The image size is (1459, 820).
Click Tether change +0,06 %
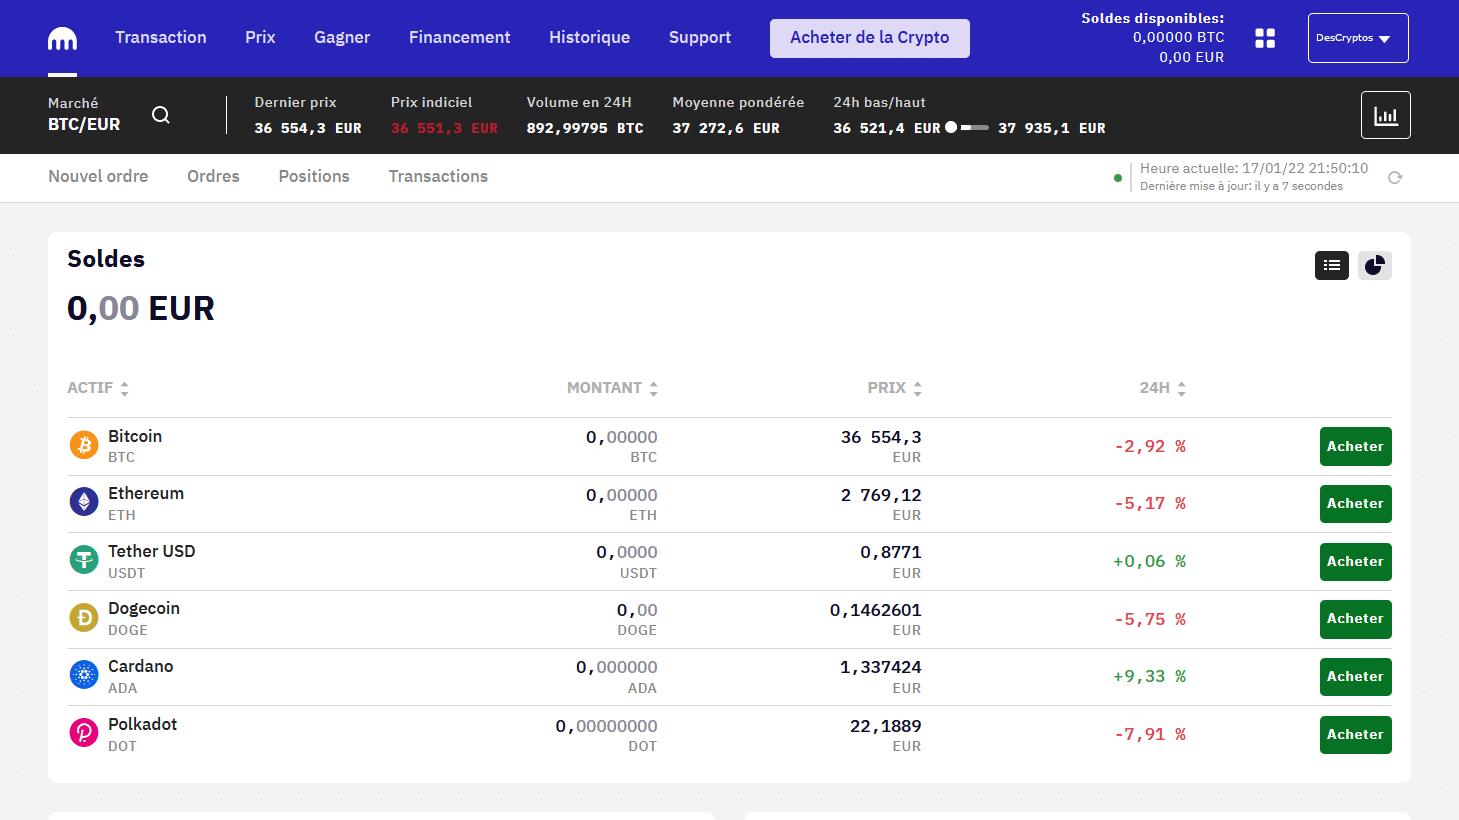pos(1149,561)
